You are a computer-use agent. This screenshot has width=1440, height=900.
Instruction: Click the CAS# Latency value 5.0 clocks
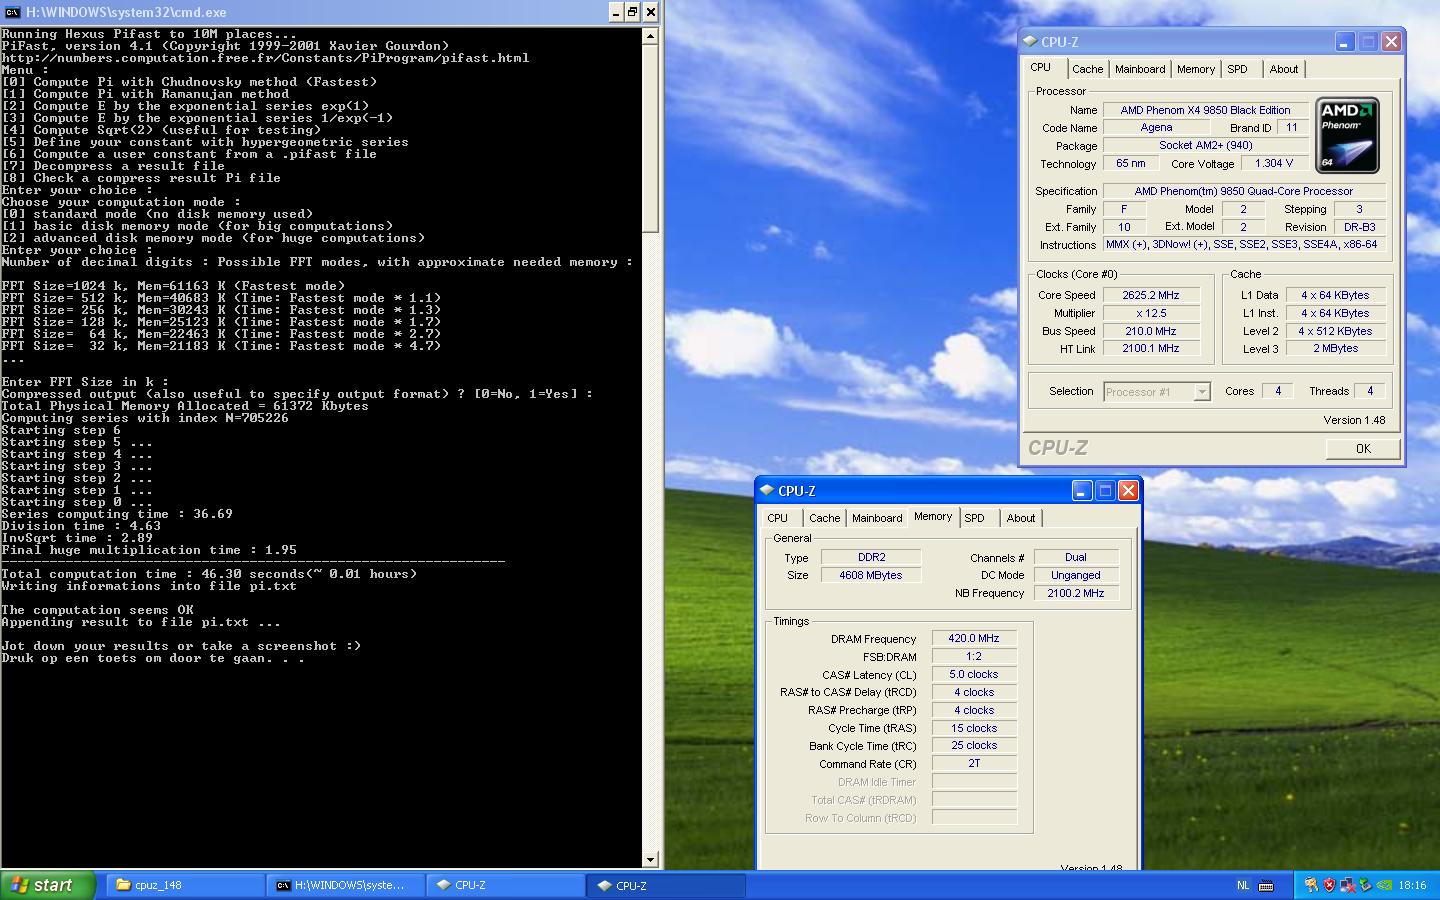[974, 674]
